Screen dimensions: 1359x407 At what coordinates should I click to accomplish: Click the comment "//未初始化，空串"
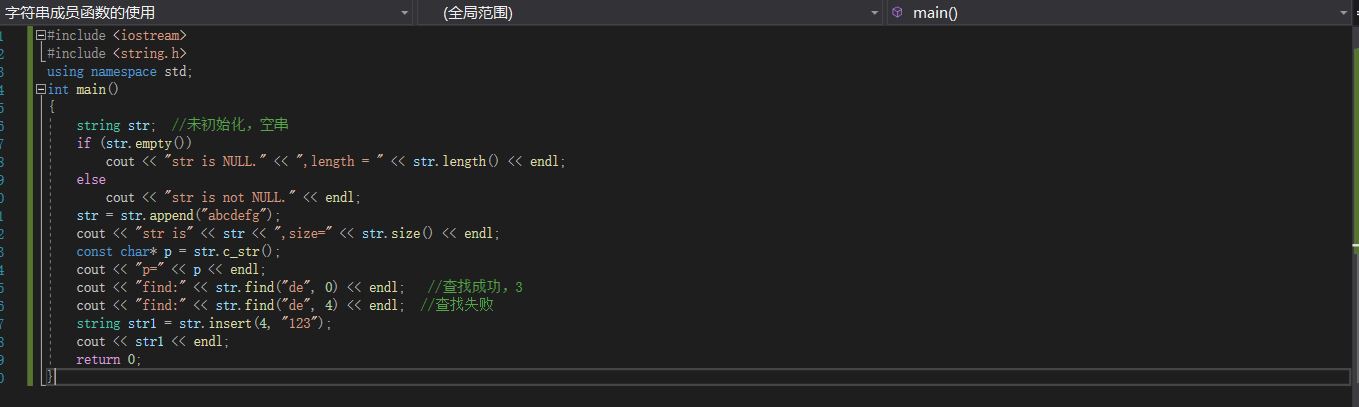point(230,125)
